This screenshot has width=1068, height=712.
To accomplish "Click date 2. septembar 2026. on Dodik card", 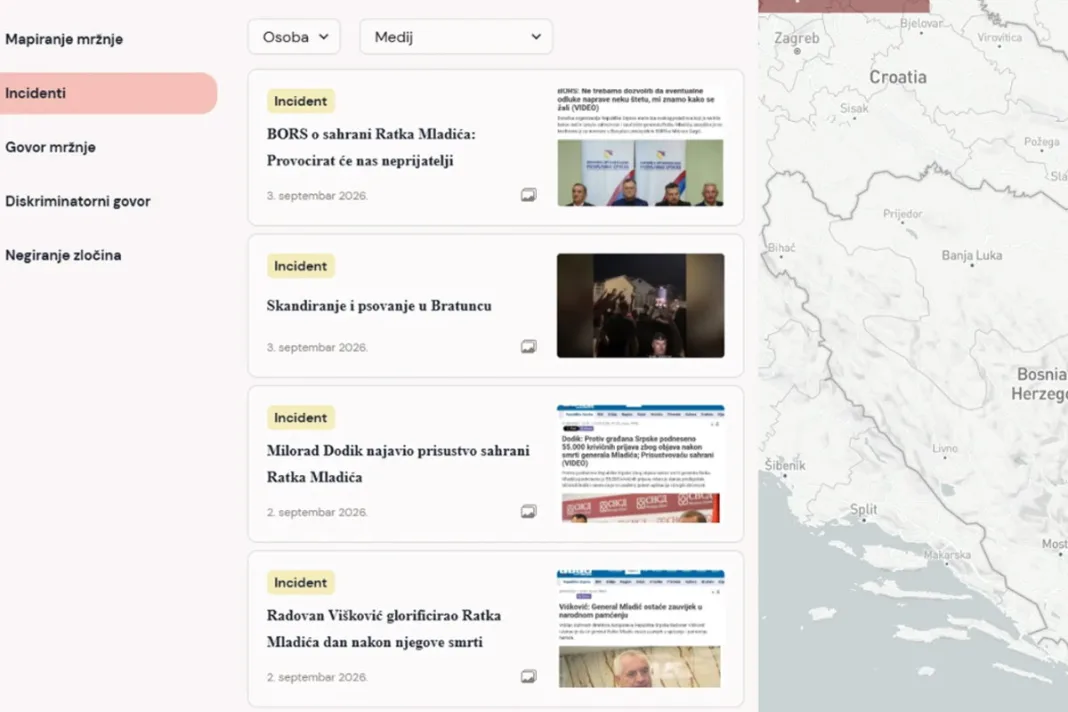I will click(x=317, y=512).
